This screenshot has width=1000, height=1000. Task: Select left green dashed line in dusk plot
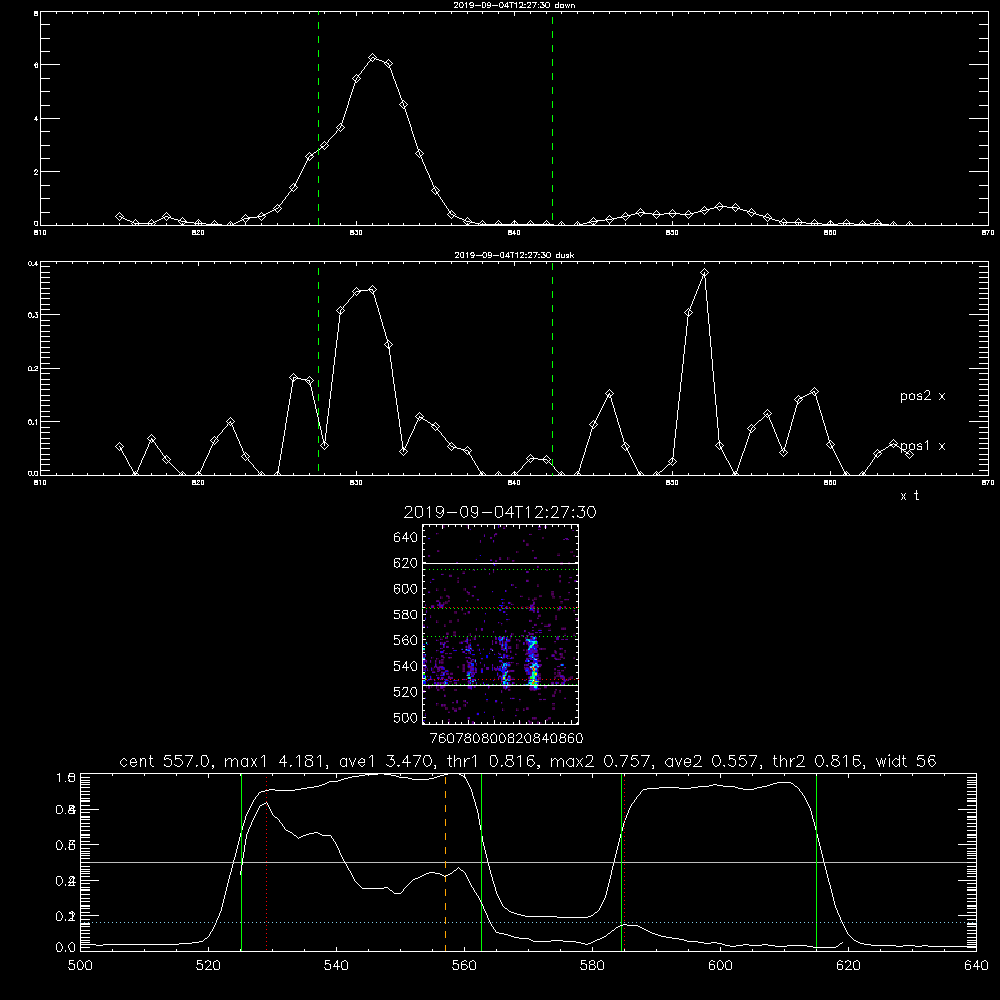[318, 369]
